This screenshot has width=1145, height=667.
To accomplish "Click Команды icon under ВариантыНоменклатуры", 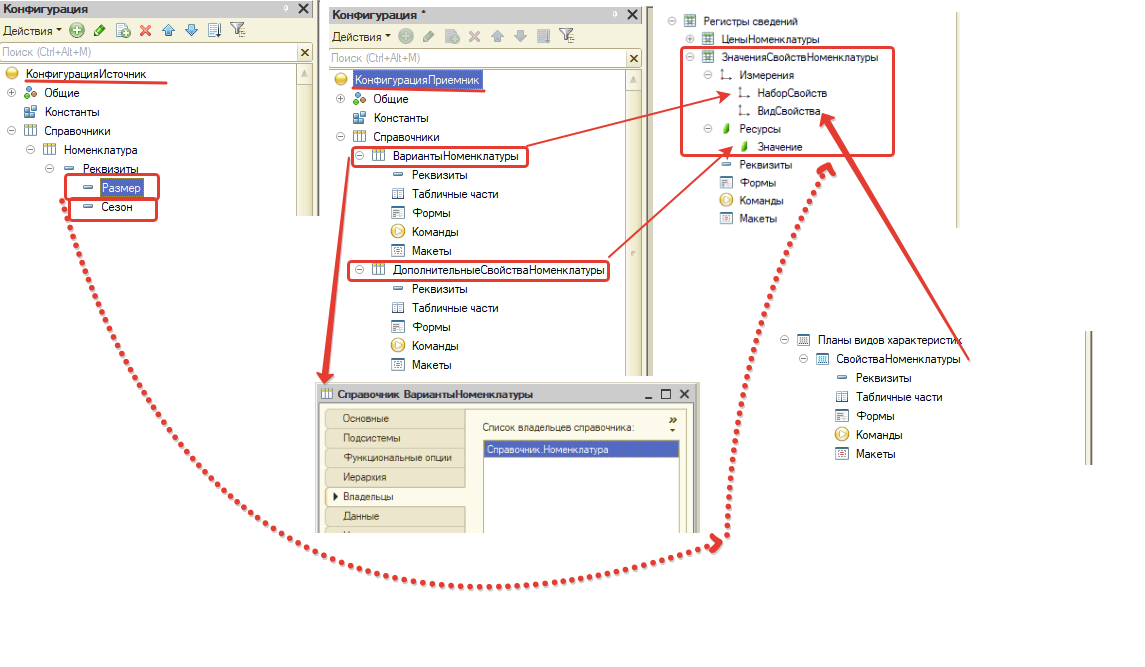I will click(x=398, y=232).
